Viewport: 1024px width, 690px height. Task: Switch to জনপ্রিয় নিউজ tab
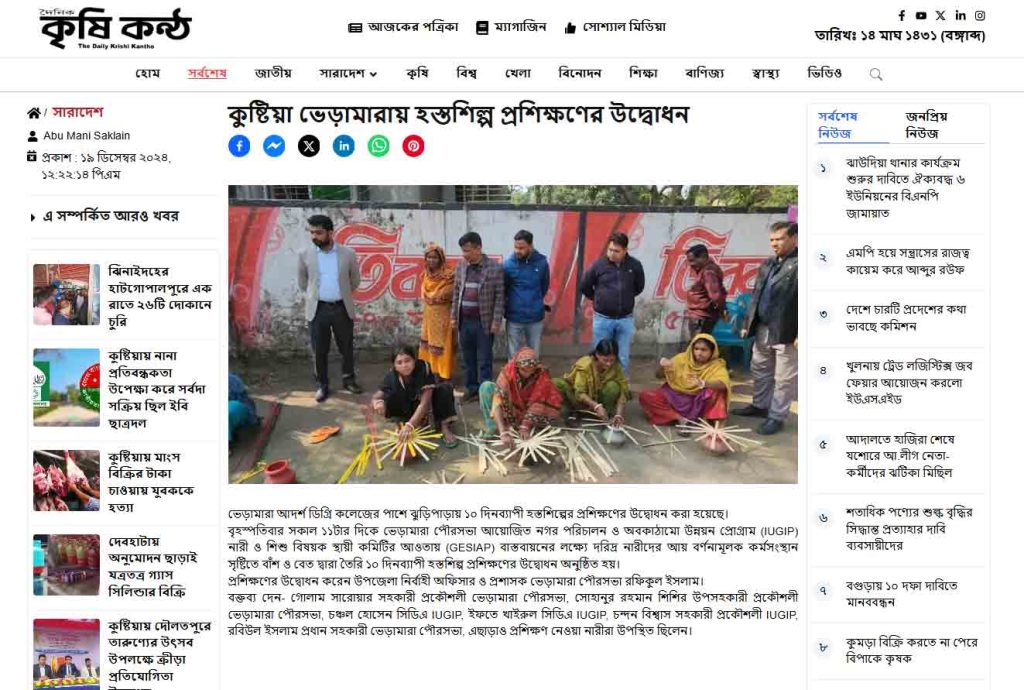[x=927, y=125]
